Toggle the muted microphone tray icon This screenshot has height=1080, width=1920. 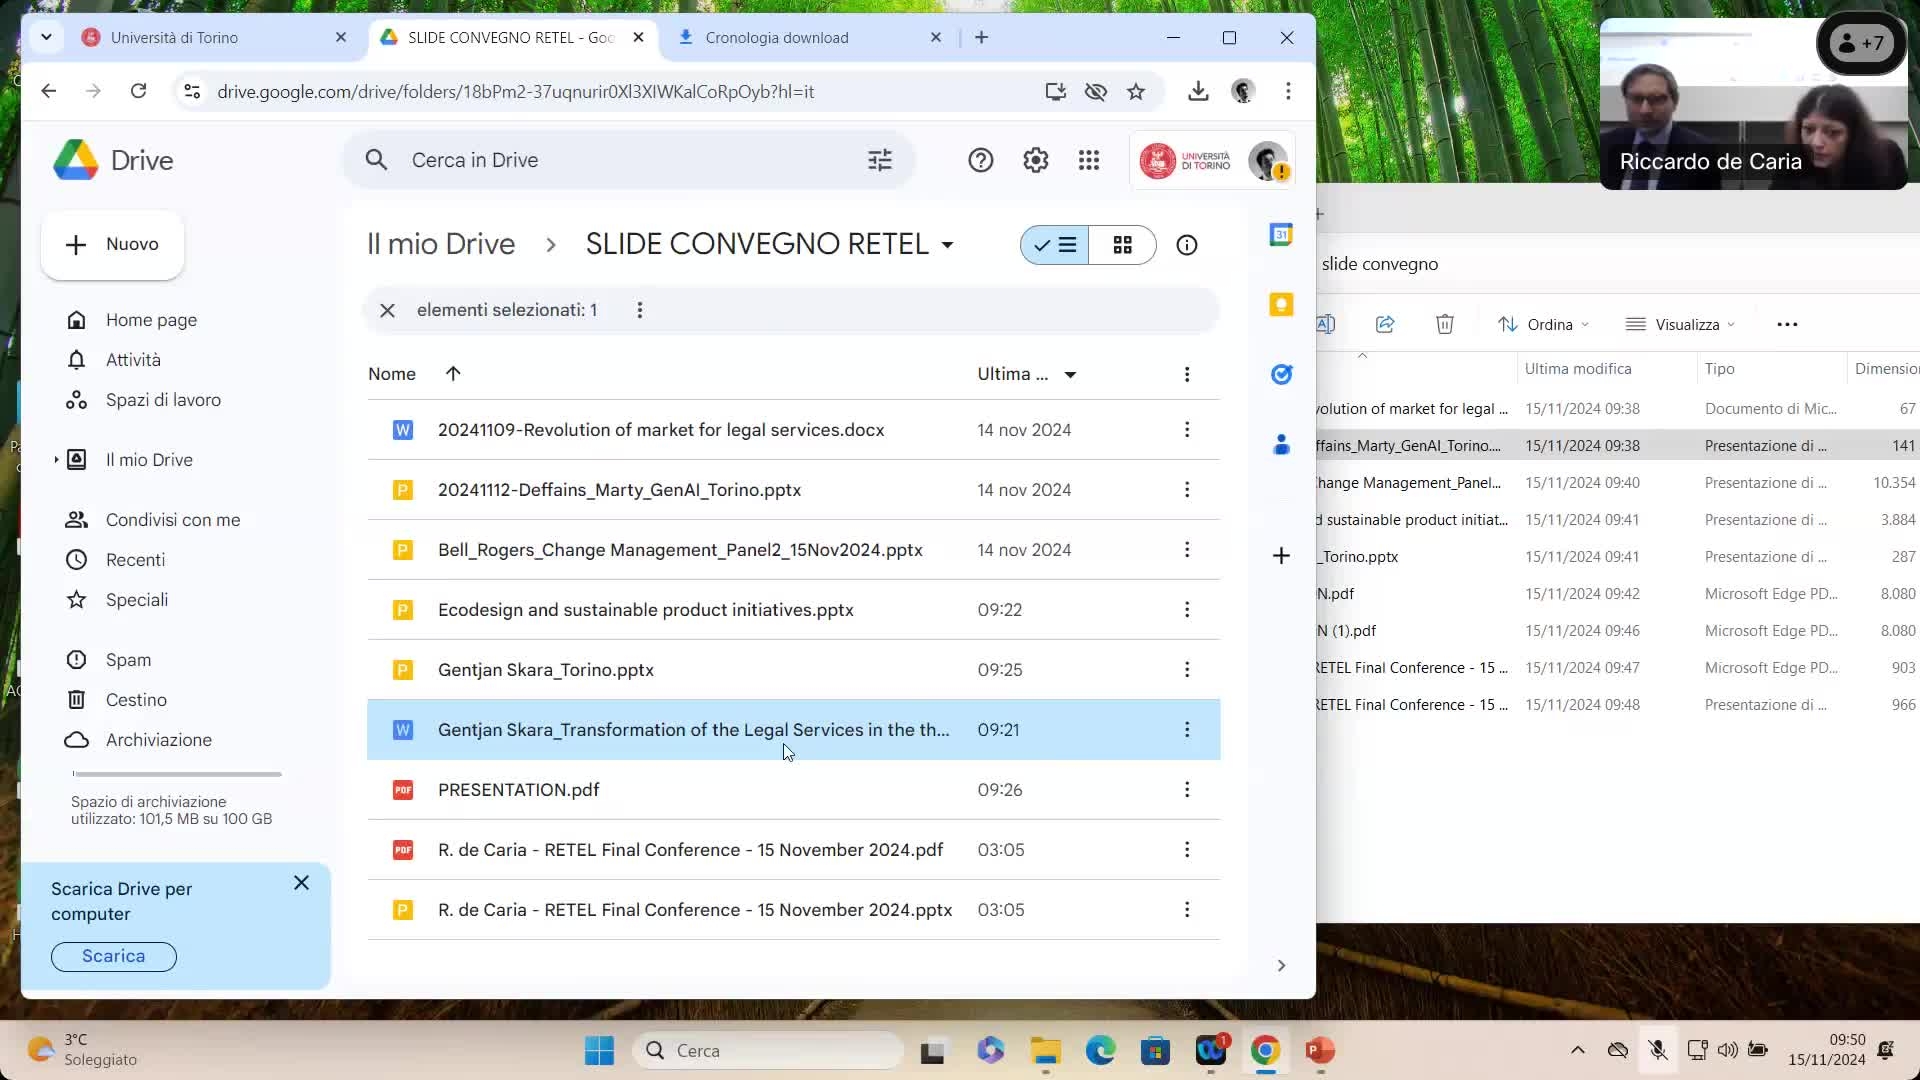[x=1658, y=1050]
